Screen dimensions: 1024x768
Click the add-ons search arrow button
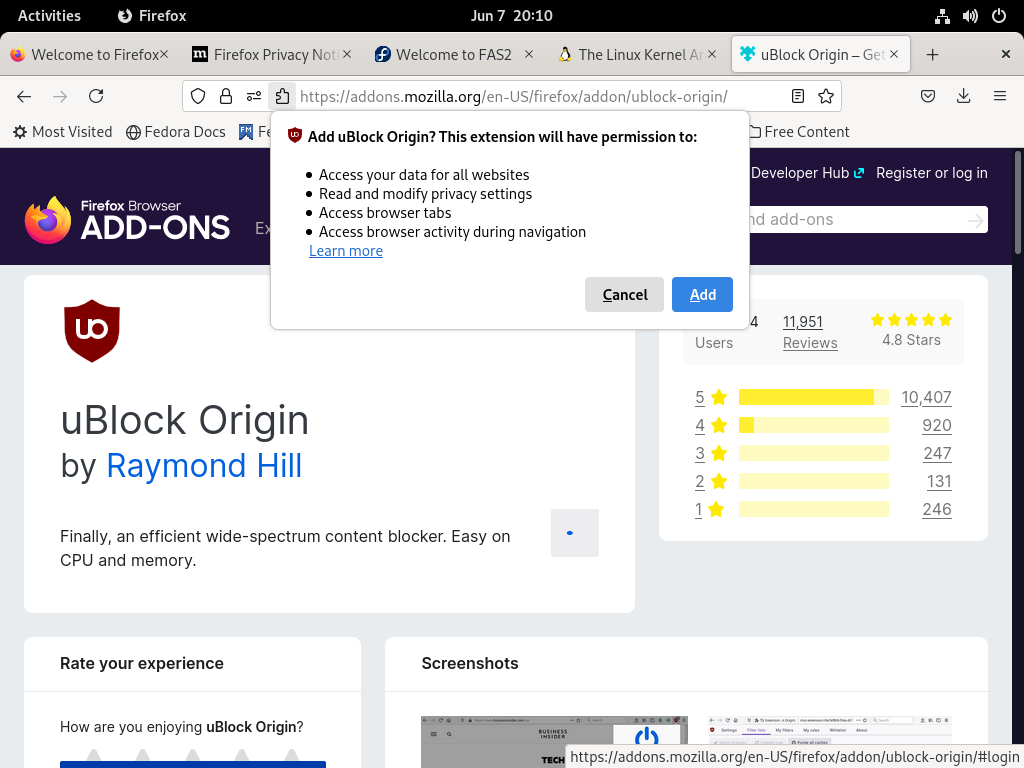[x=975, y=221]
